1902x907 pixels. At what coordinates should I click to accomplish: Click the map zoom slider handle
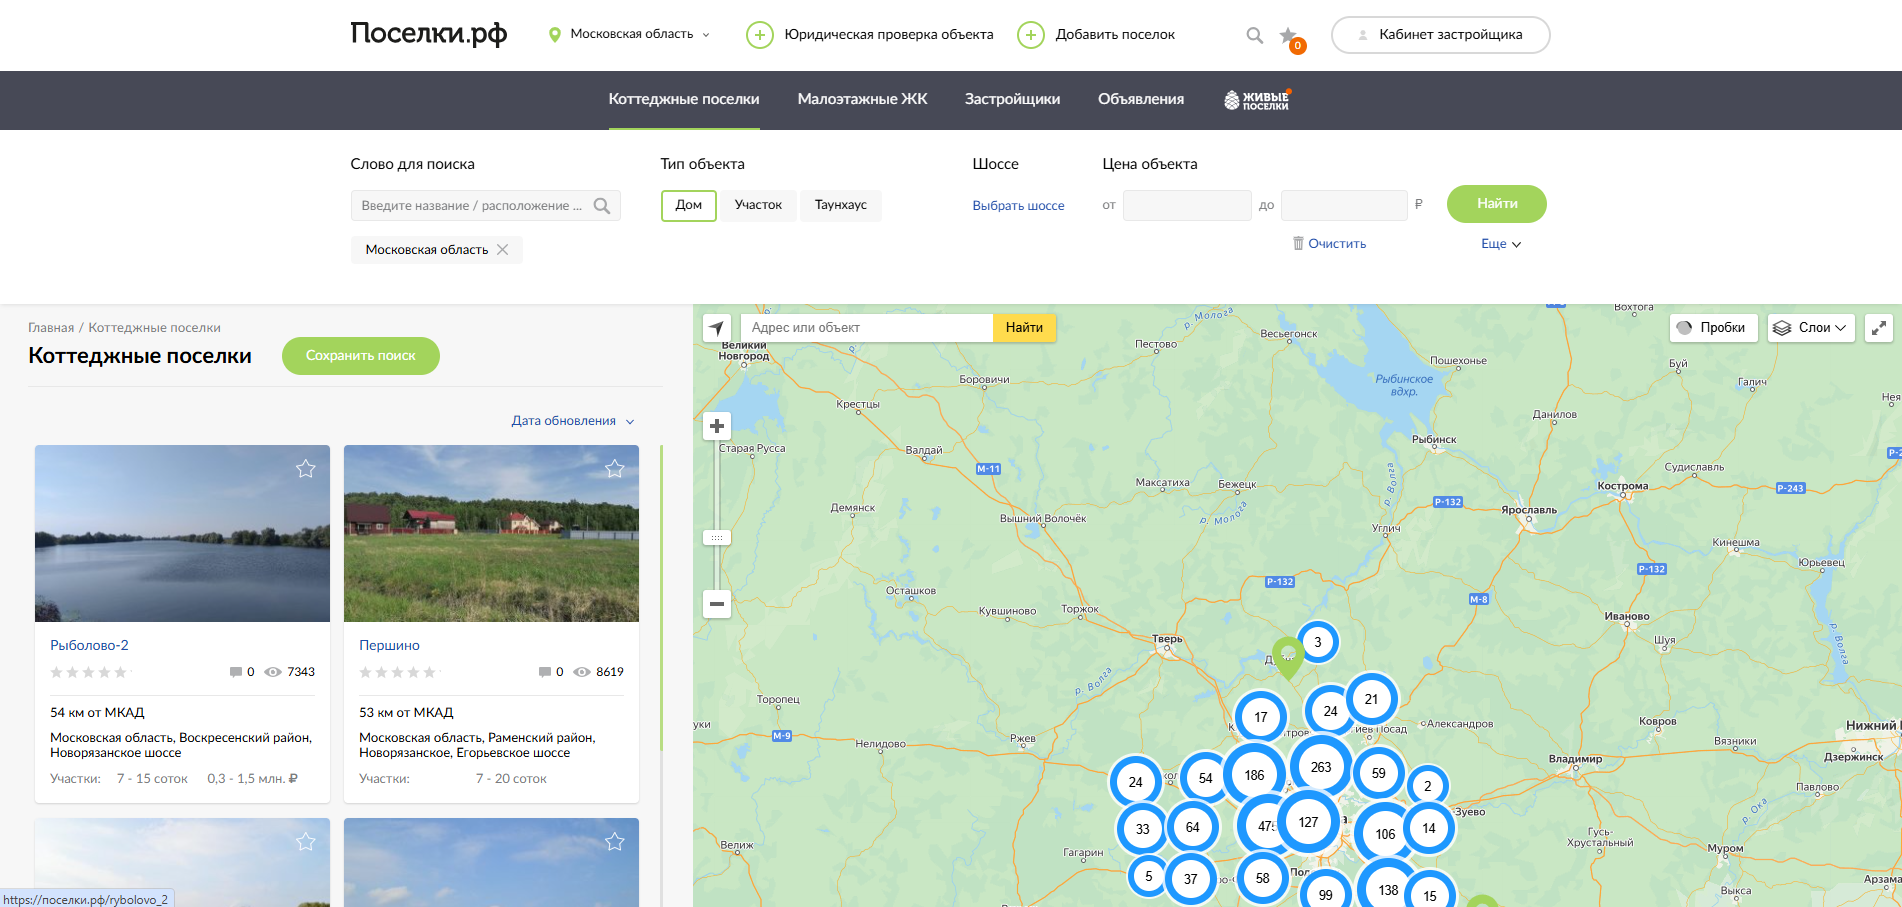coord(717,538)
